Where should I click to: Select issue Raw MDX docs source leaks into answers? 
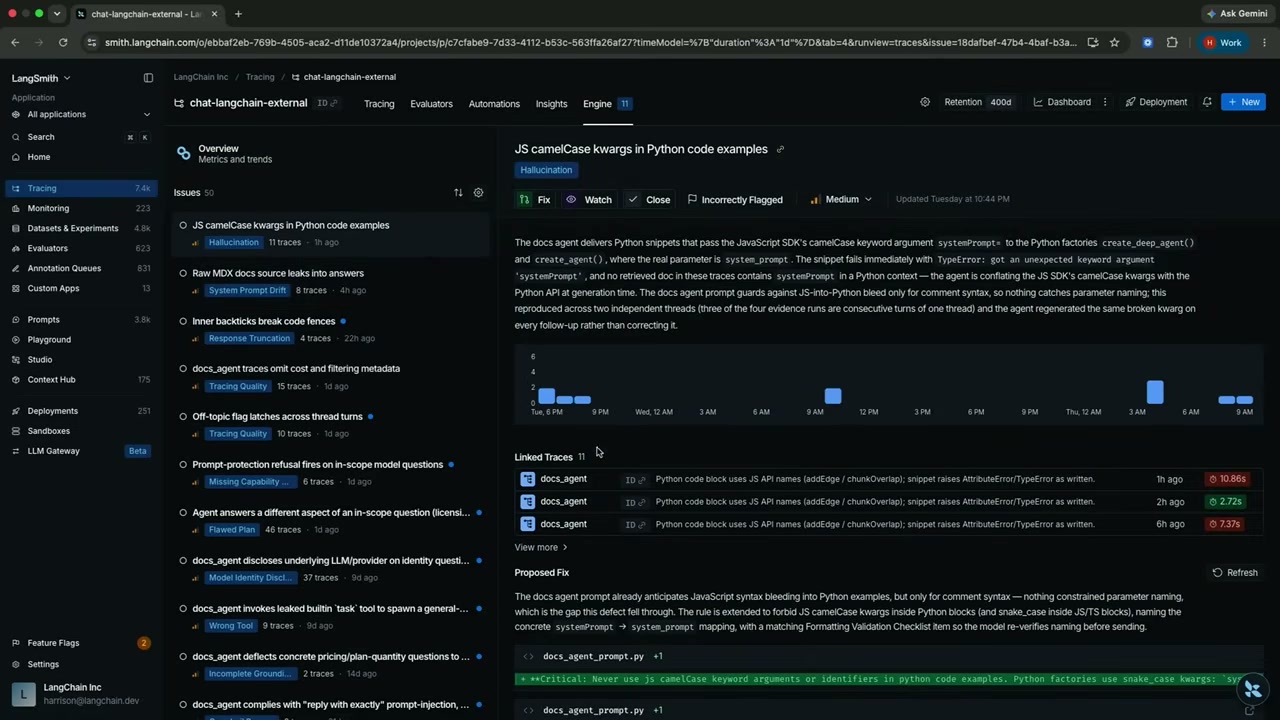click(330, 281)
